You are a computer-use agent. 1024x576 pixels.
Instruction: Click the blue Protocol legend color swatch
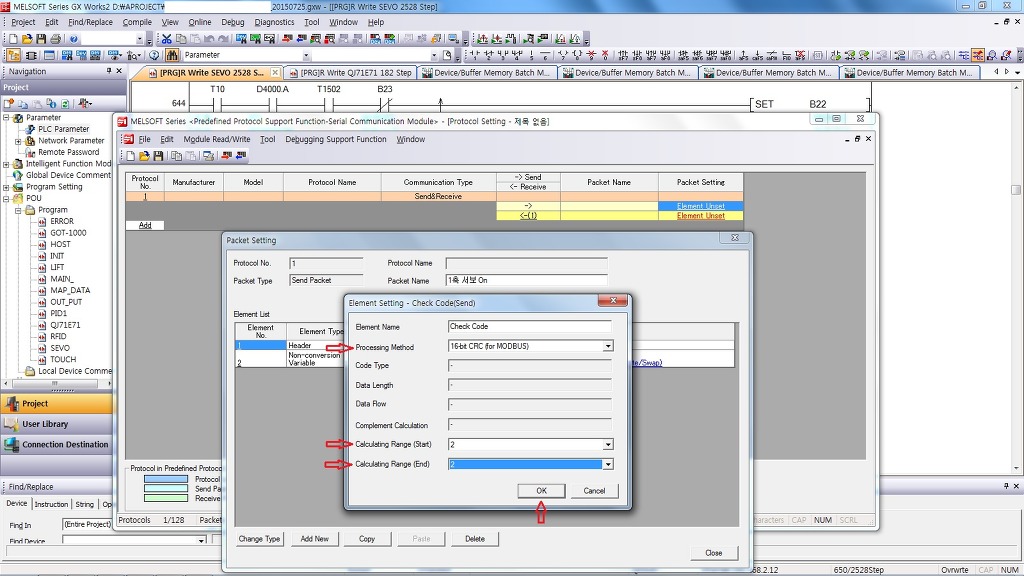click(165, 479)
